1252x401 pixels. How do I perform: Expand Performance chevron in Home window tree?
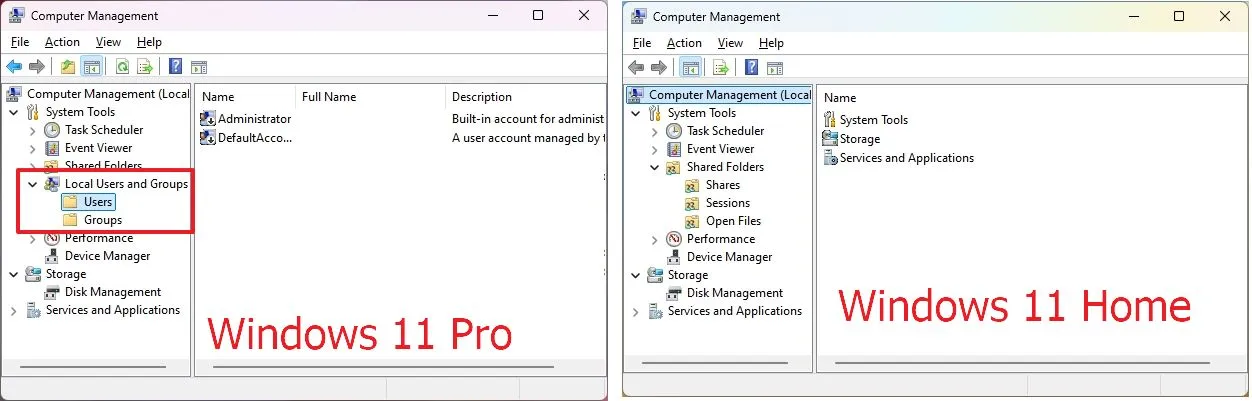pyautogui.click(x=654, y=239)
